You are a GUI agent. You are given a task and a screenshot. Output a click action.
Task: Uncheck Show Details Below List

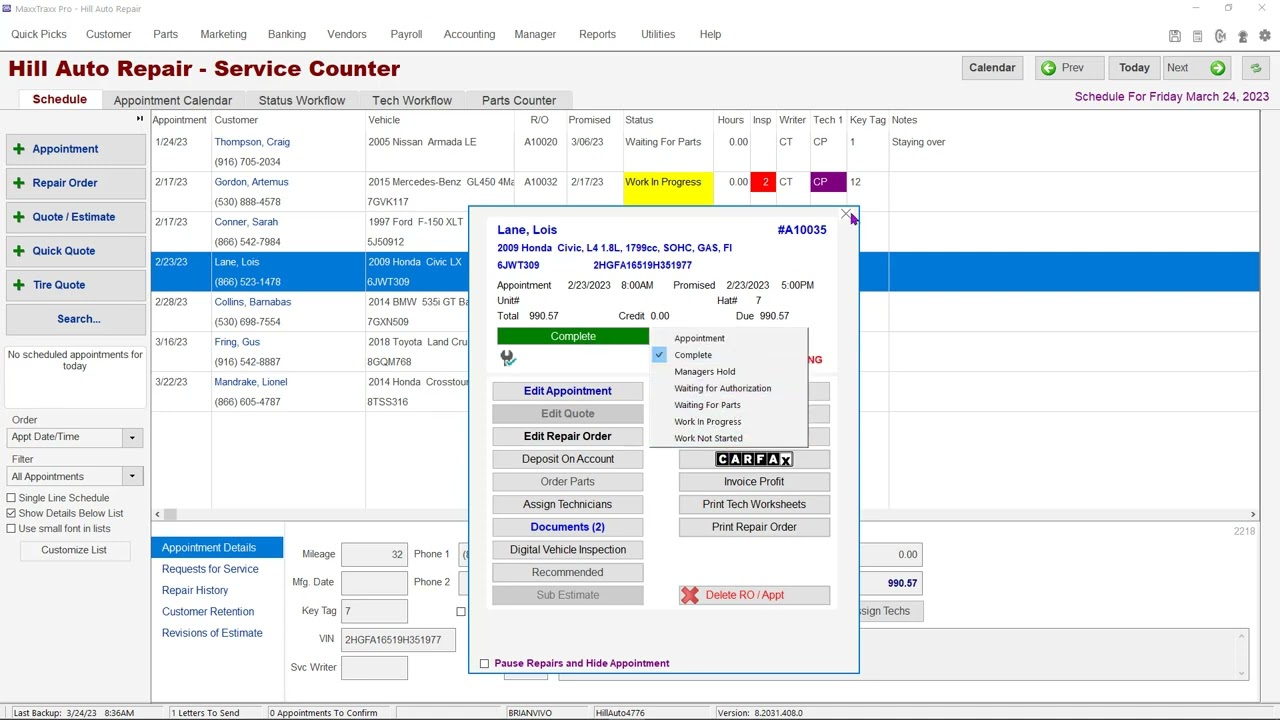click(x=11, y=513)
